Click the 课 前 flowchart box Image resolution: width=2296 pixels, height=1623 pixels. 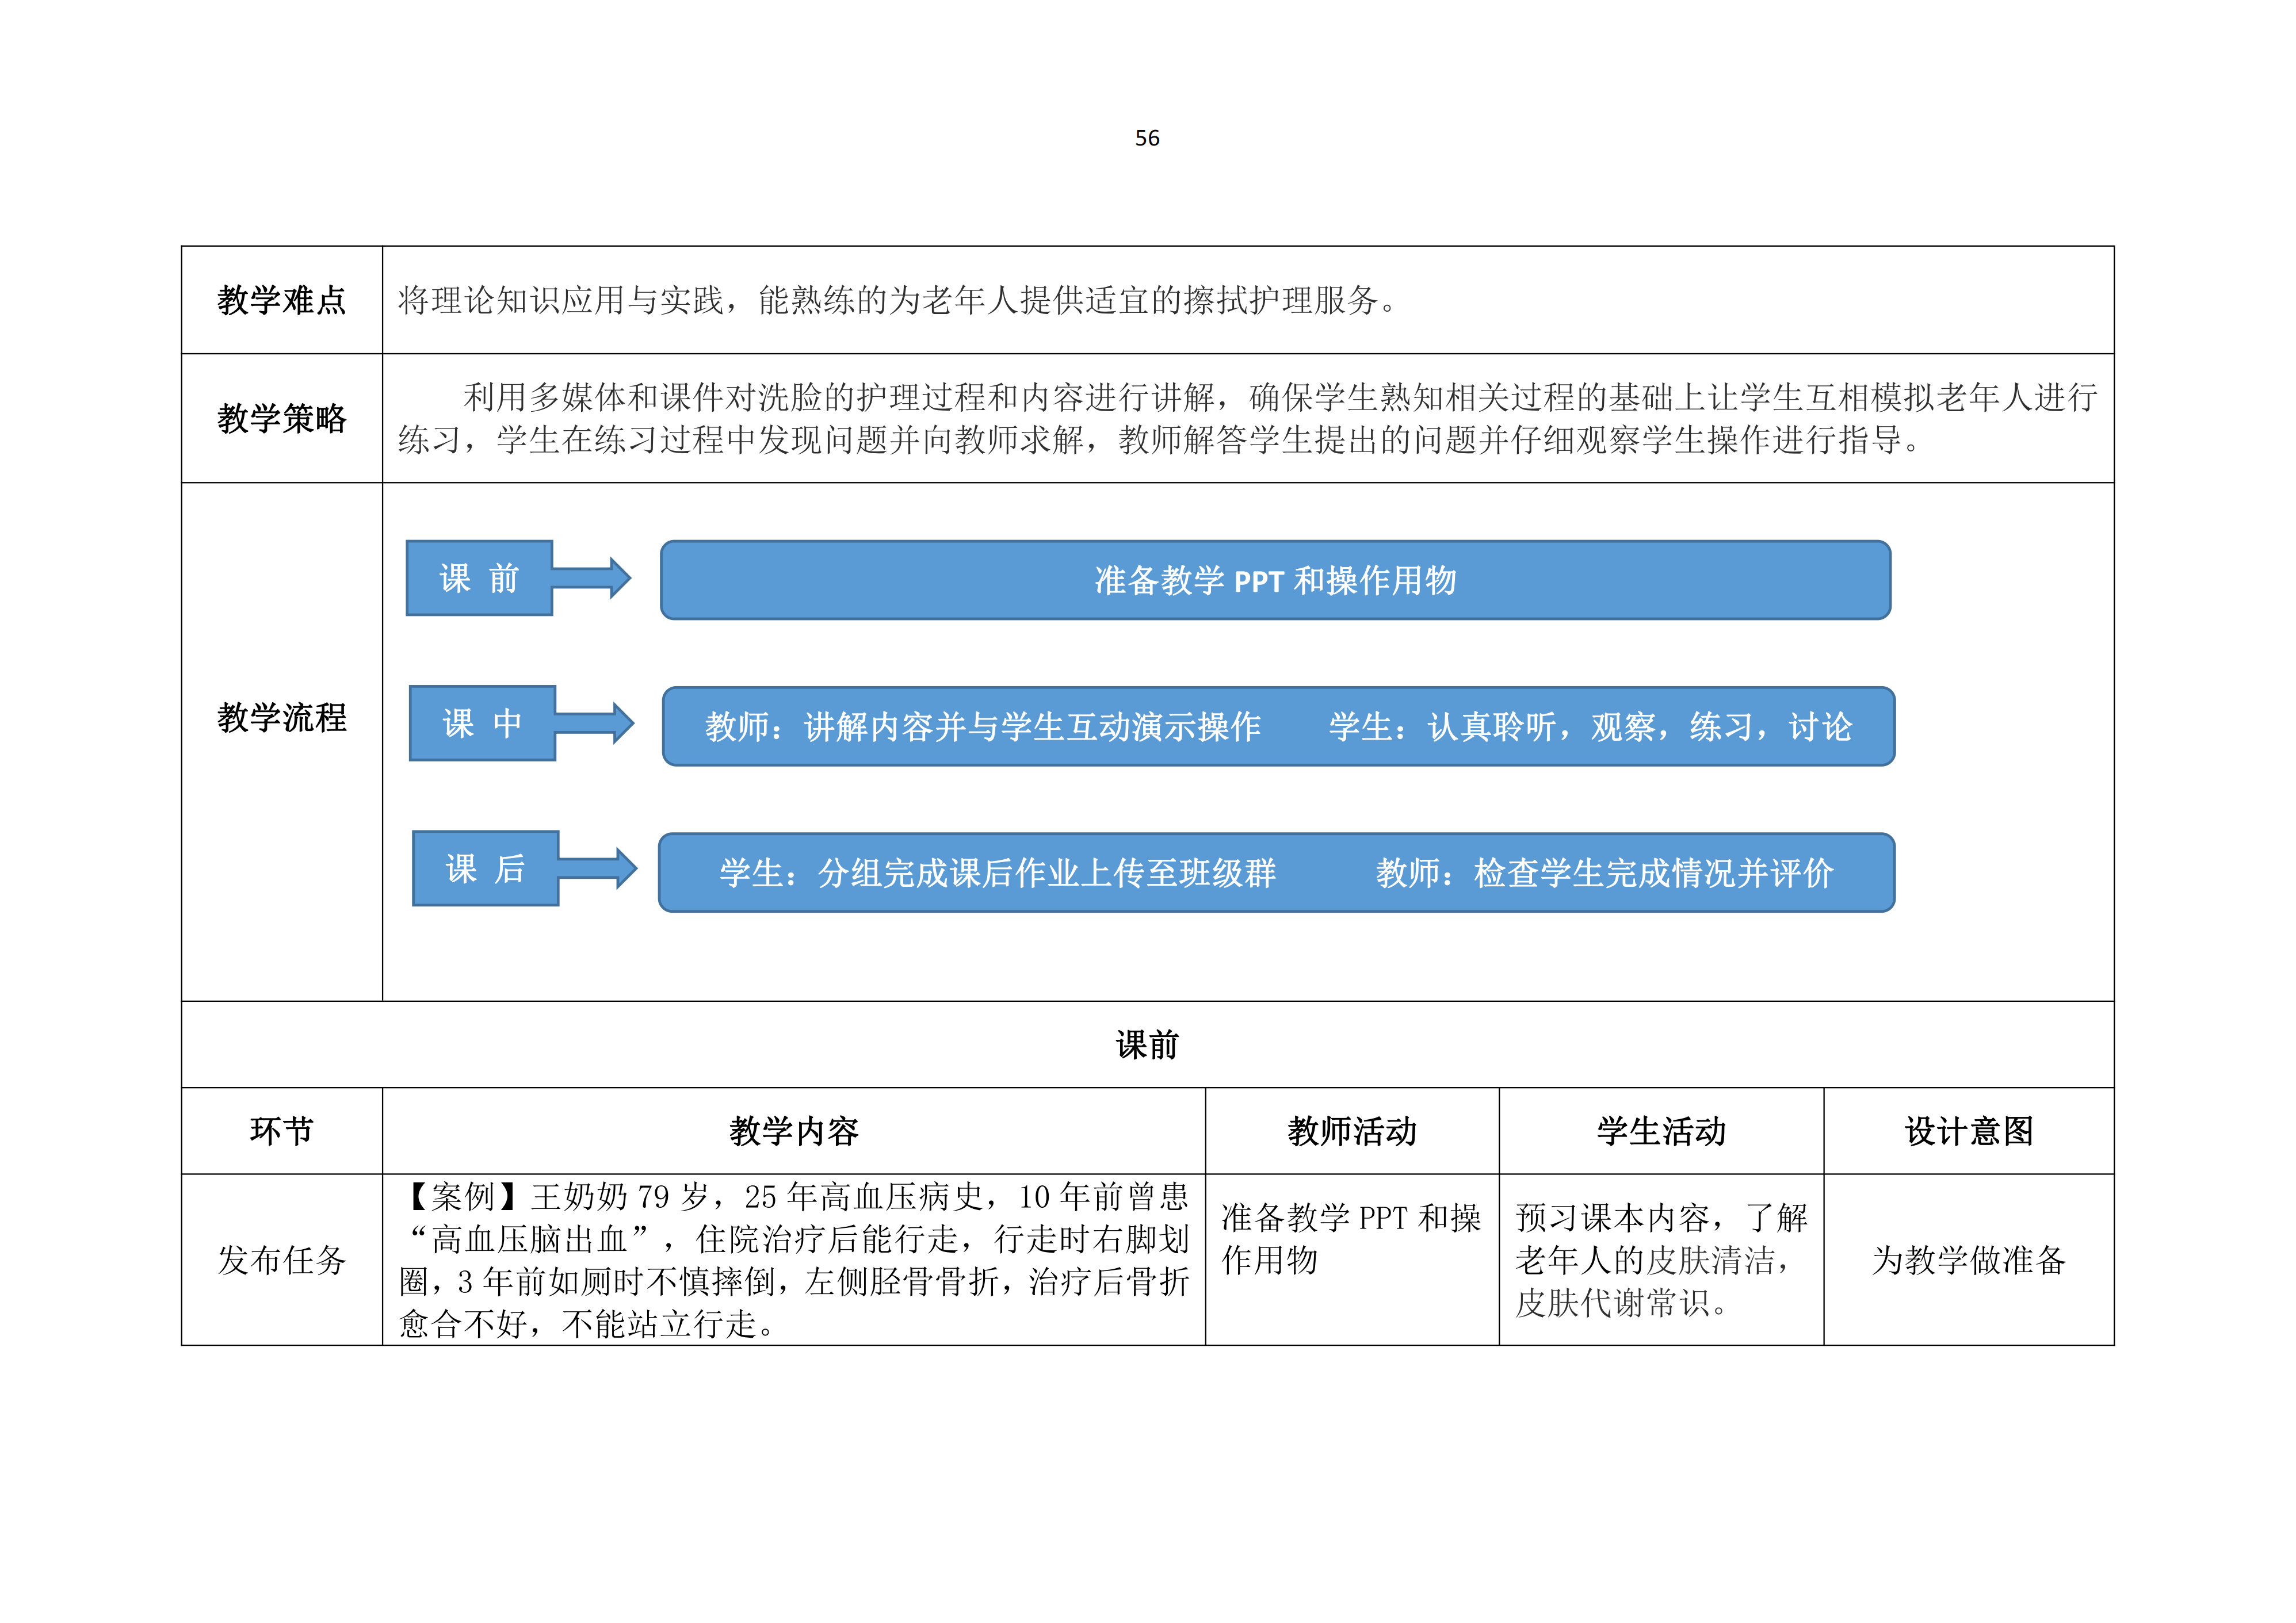pos(479,578)
